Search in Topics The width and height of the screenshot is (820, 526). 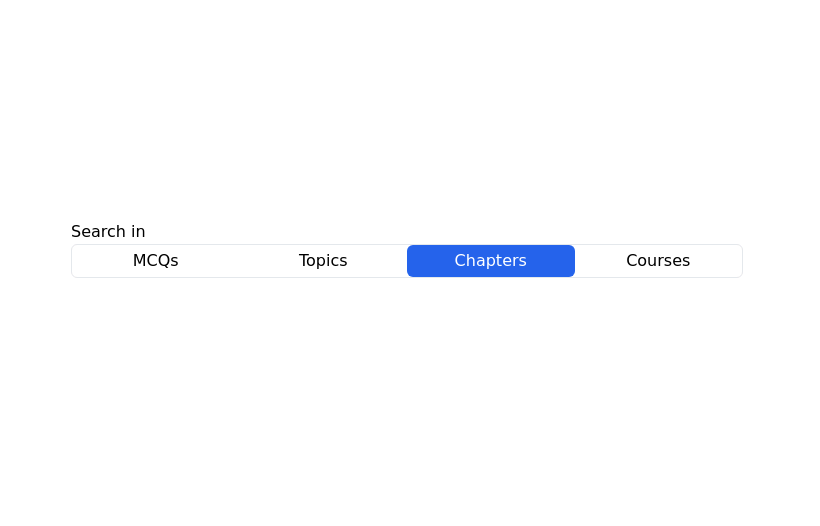click(323, 261)
